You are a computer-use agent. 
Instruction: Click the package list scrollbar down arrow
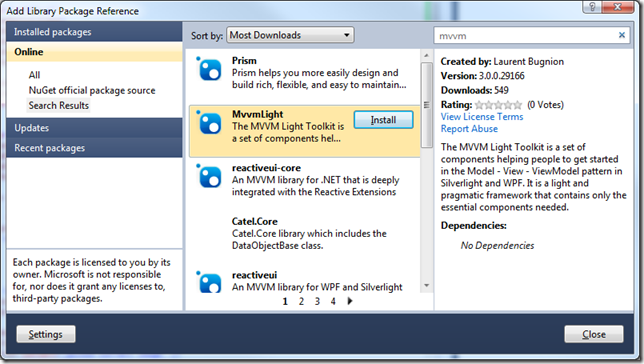427,286
